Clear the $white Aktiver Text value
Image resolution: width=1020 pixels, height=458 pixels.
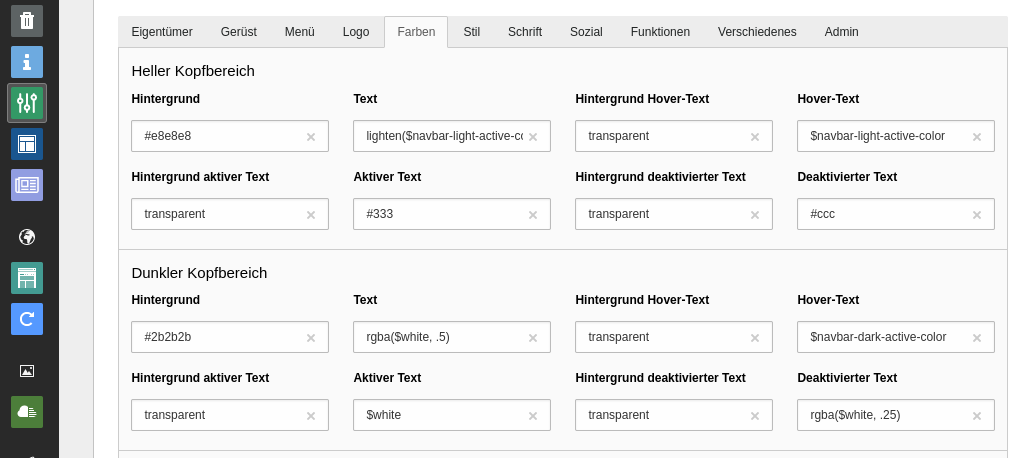533,416
